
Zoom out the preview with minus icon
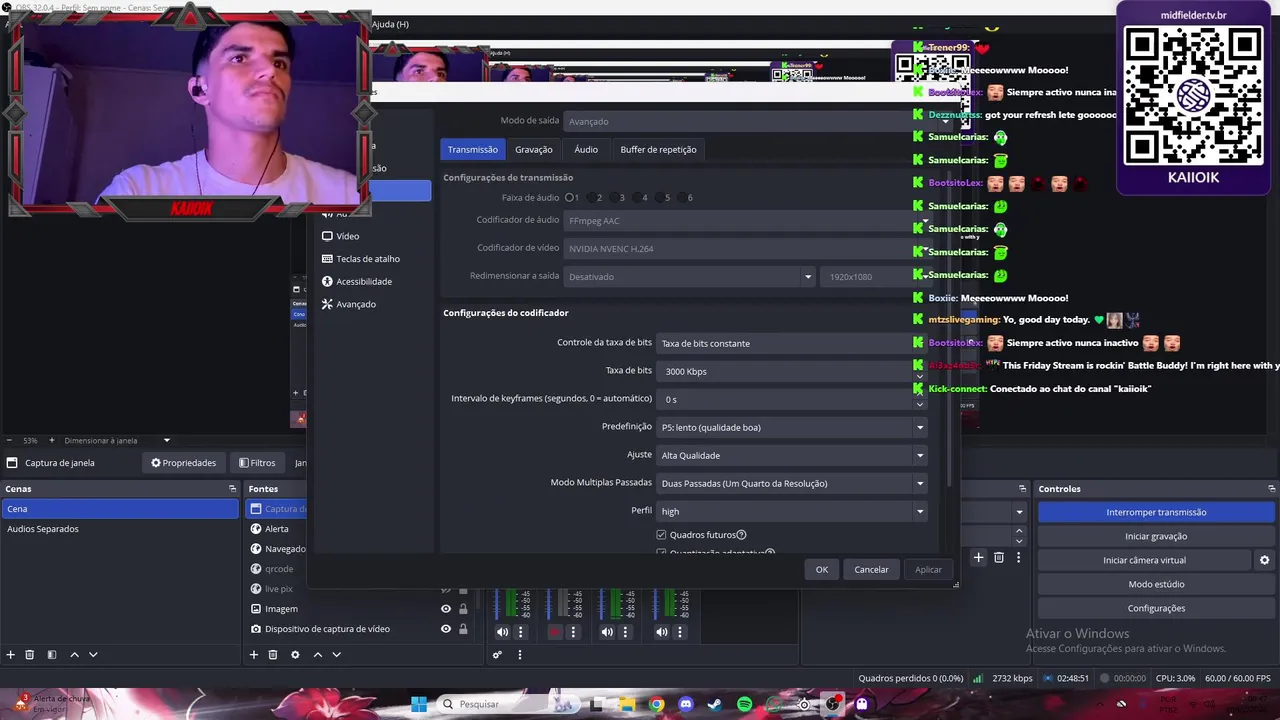pyautogui.click(x=9, y=440)
